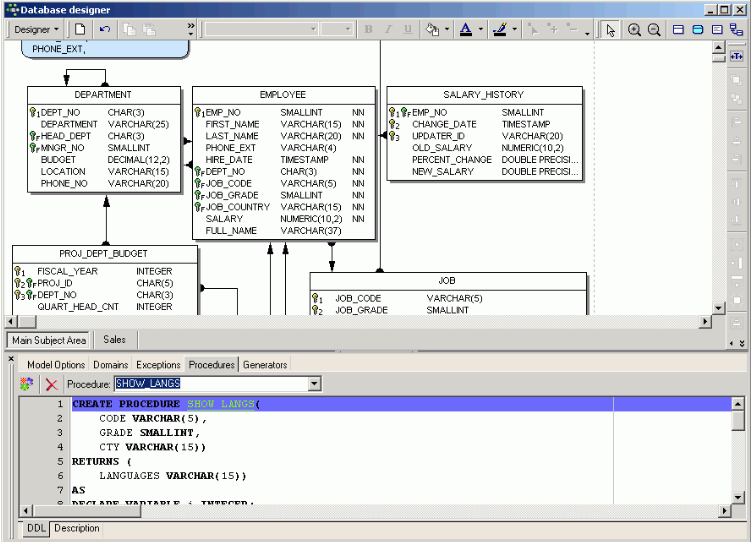
Task: Click the JOB table title
Action: [x=447, y=281]
